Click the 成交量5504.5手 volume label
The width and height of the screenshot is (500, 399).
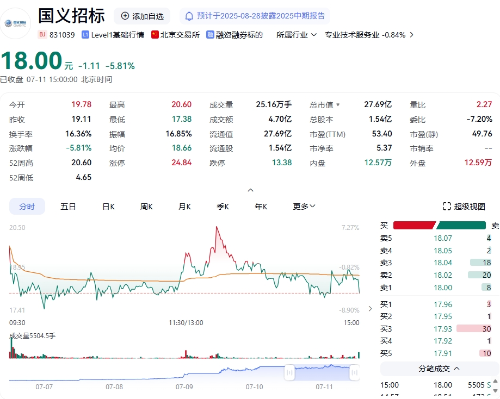tap(32, 336)
